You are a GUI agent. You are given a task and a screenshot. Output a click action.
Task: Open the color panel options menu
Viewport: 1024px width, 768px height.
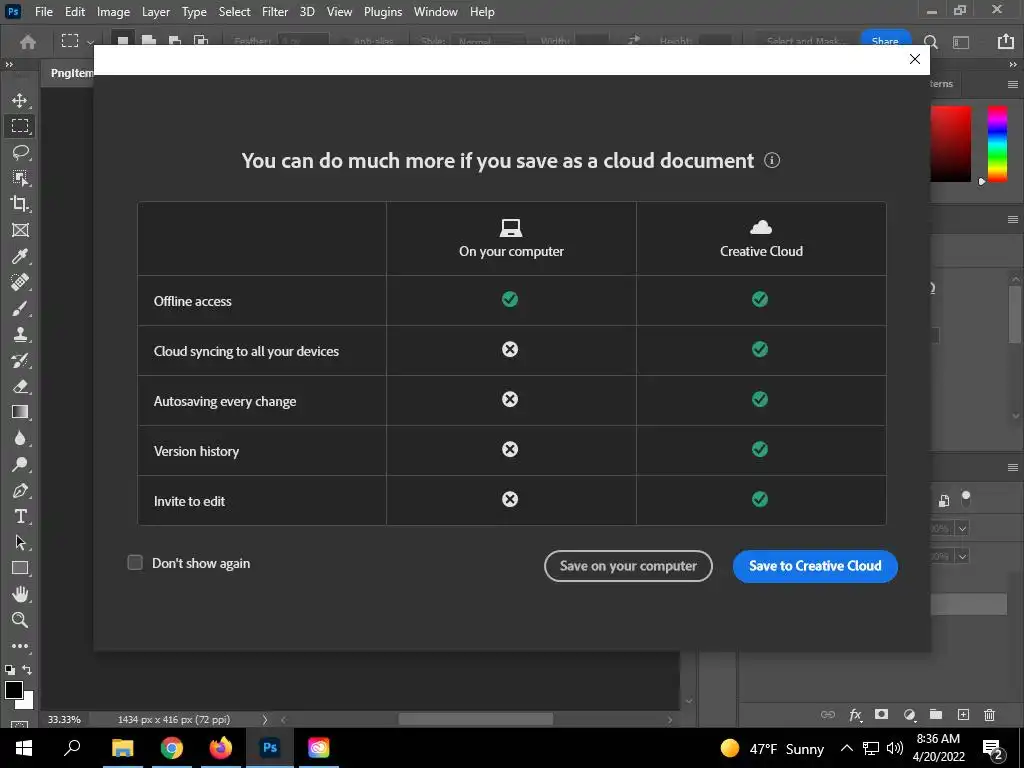(1013, 84)
